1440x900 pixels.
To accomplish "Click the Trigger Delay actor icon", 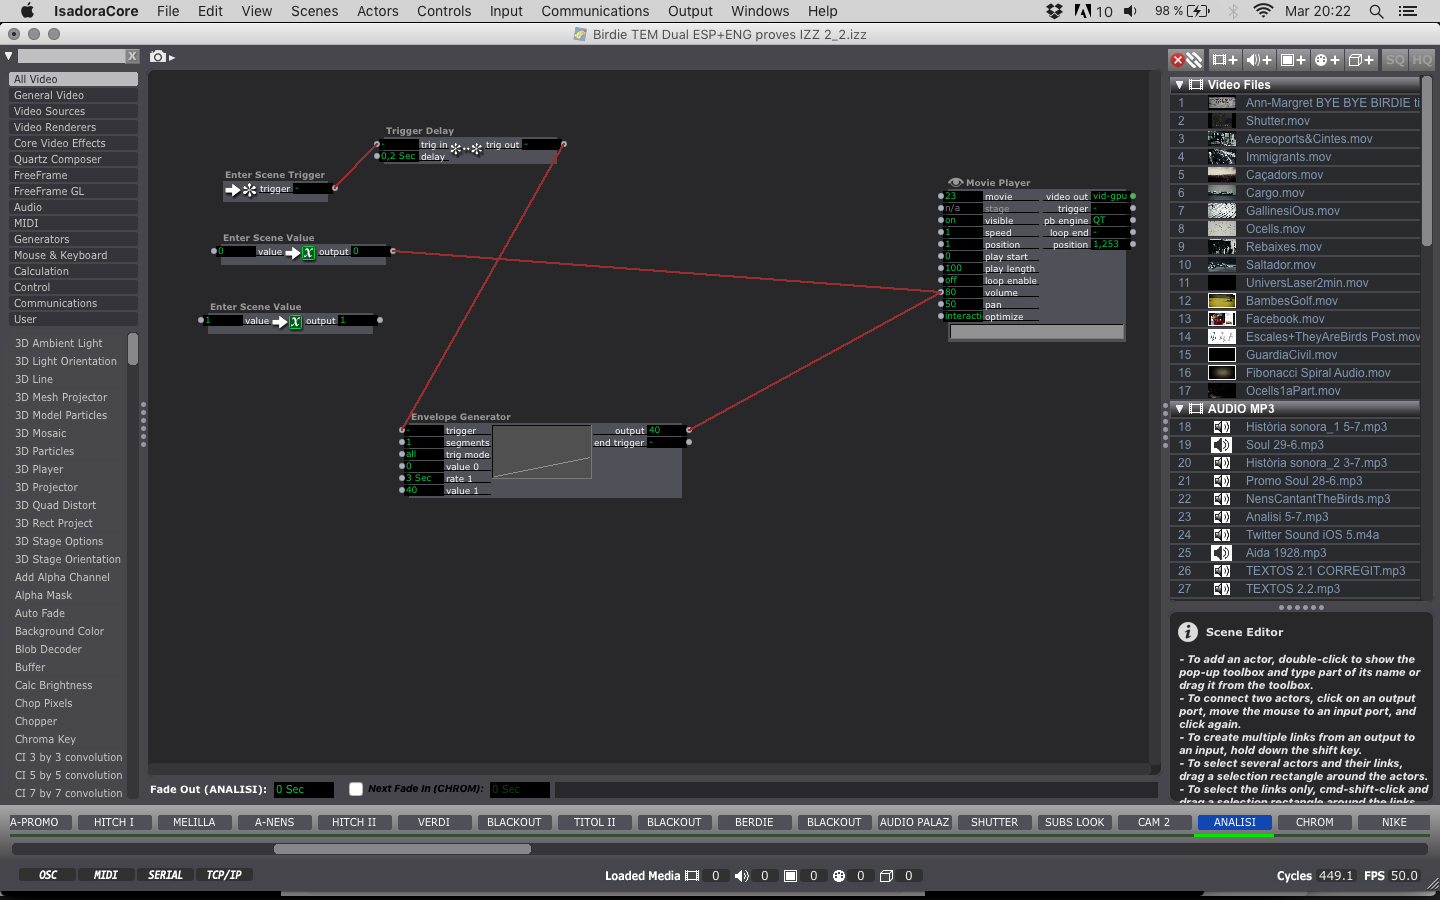I will (466, 147).
